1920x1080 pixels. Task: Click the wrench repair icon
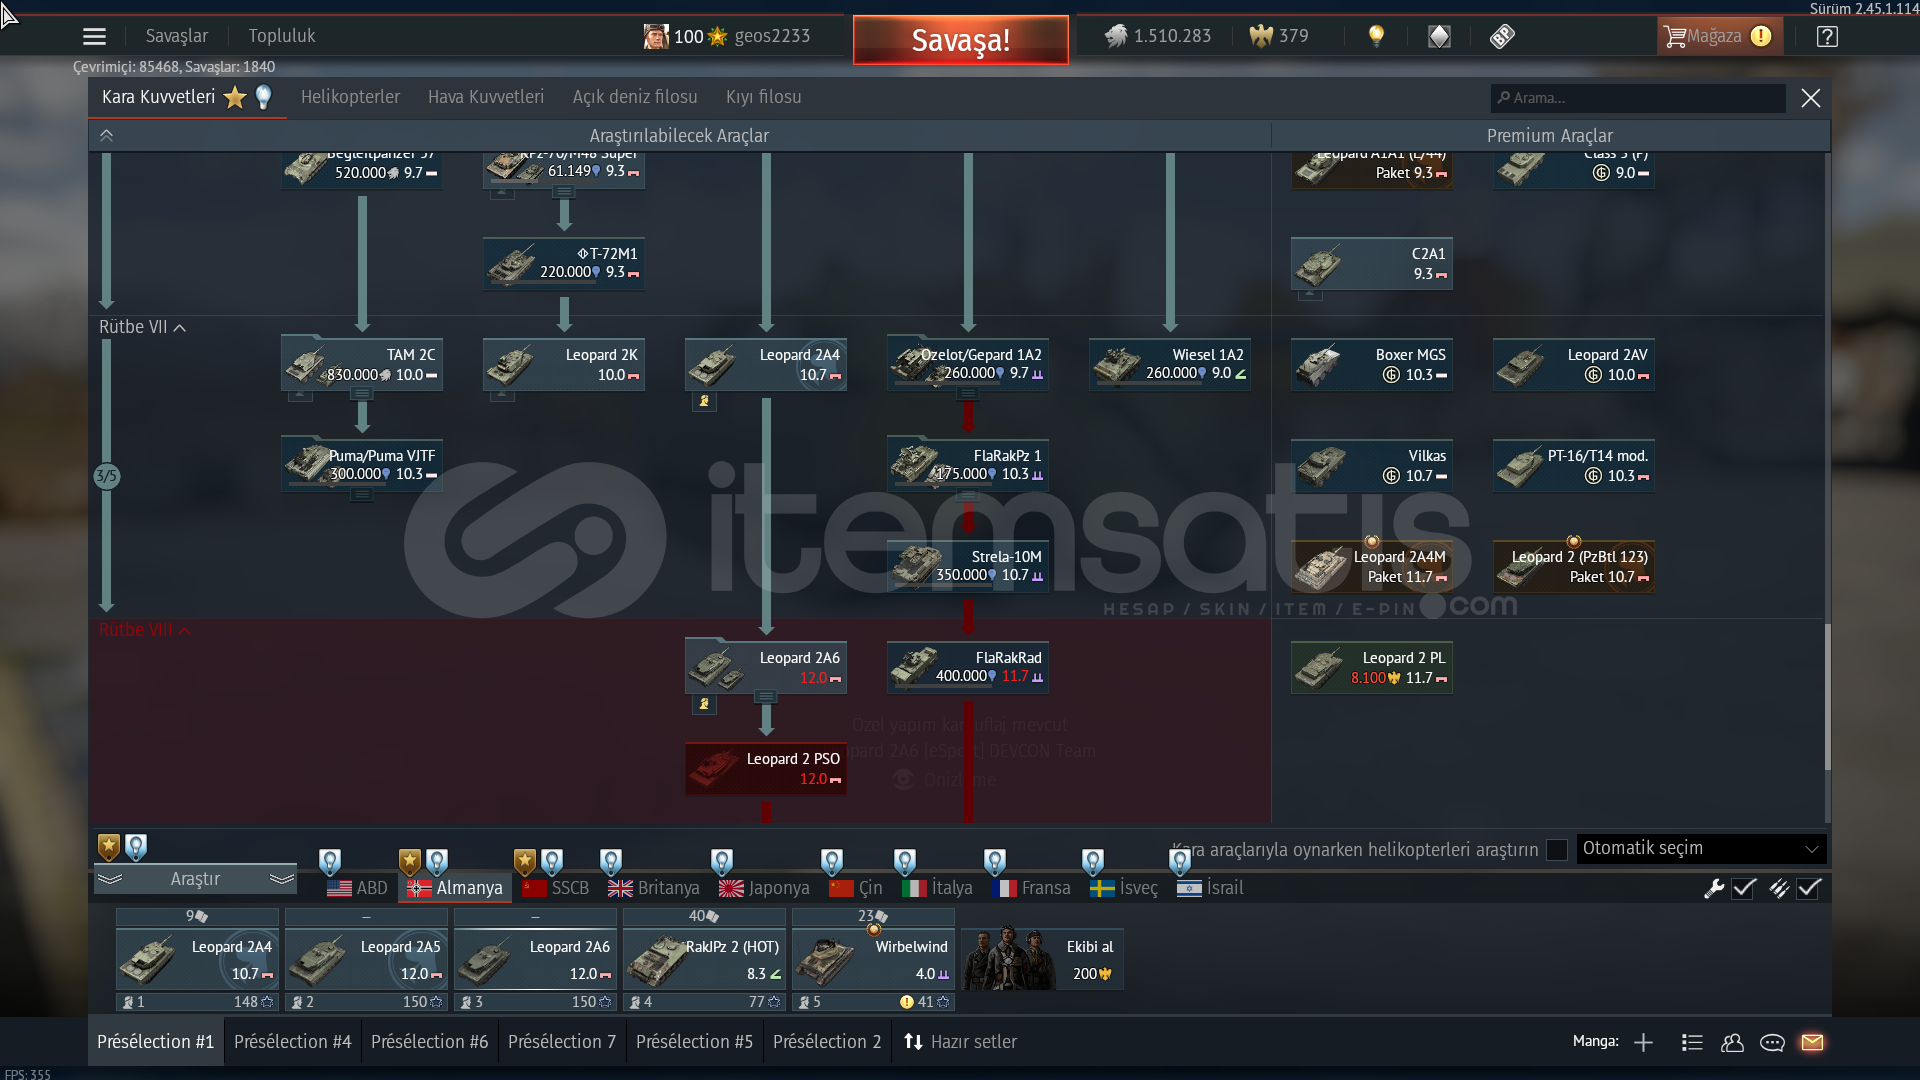click(1714, 888)
